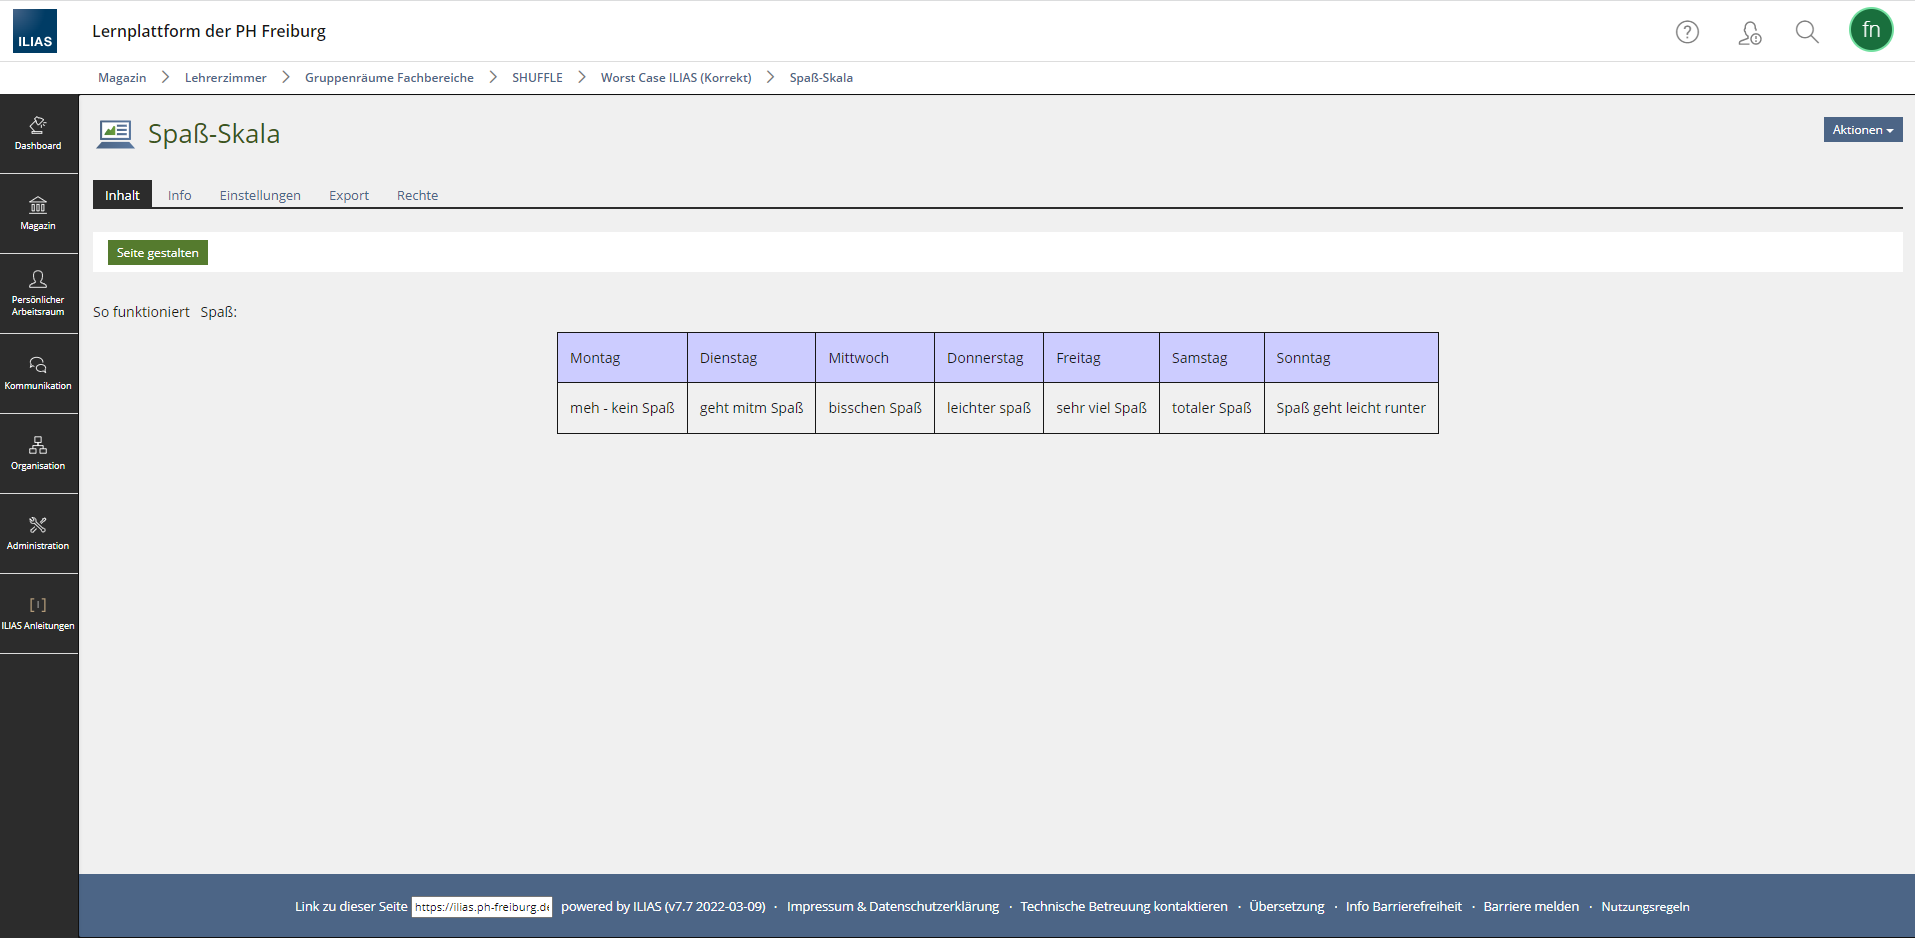Open Kommunikation sidebar menu
Viewport: 1915px width, 938px height.
point(38,373)
